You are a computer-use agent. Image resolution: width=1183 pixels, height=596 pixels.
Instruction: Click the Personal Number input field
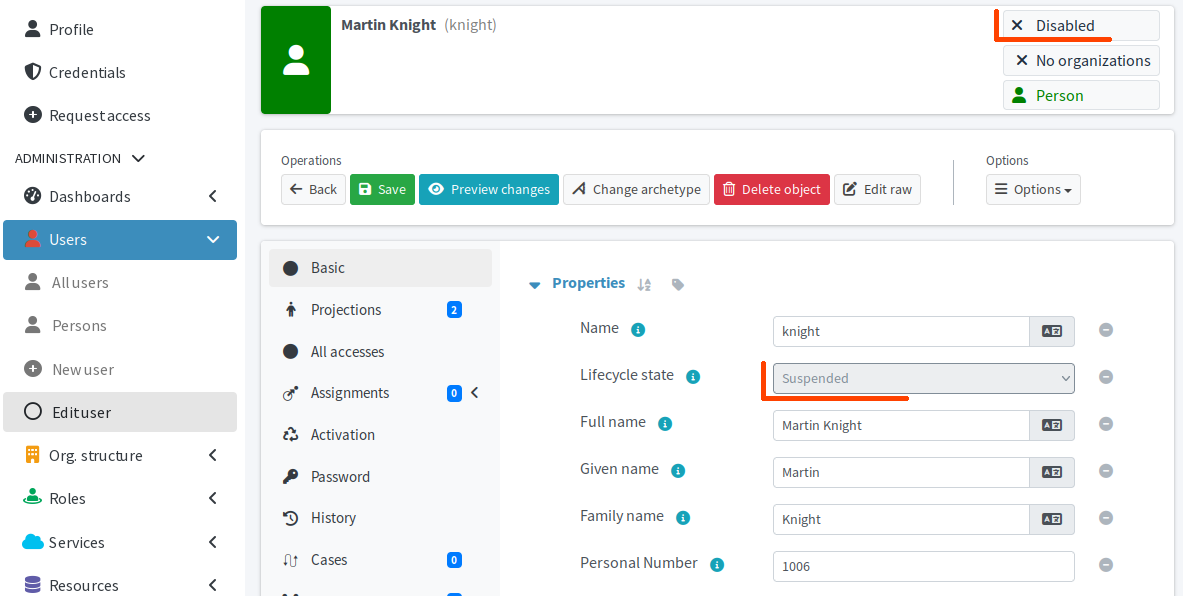click(x=922, y=566)
